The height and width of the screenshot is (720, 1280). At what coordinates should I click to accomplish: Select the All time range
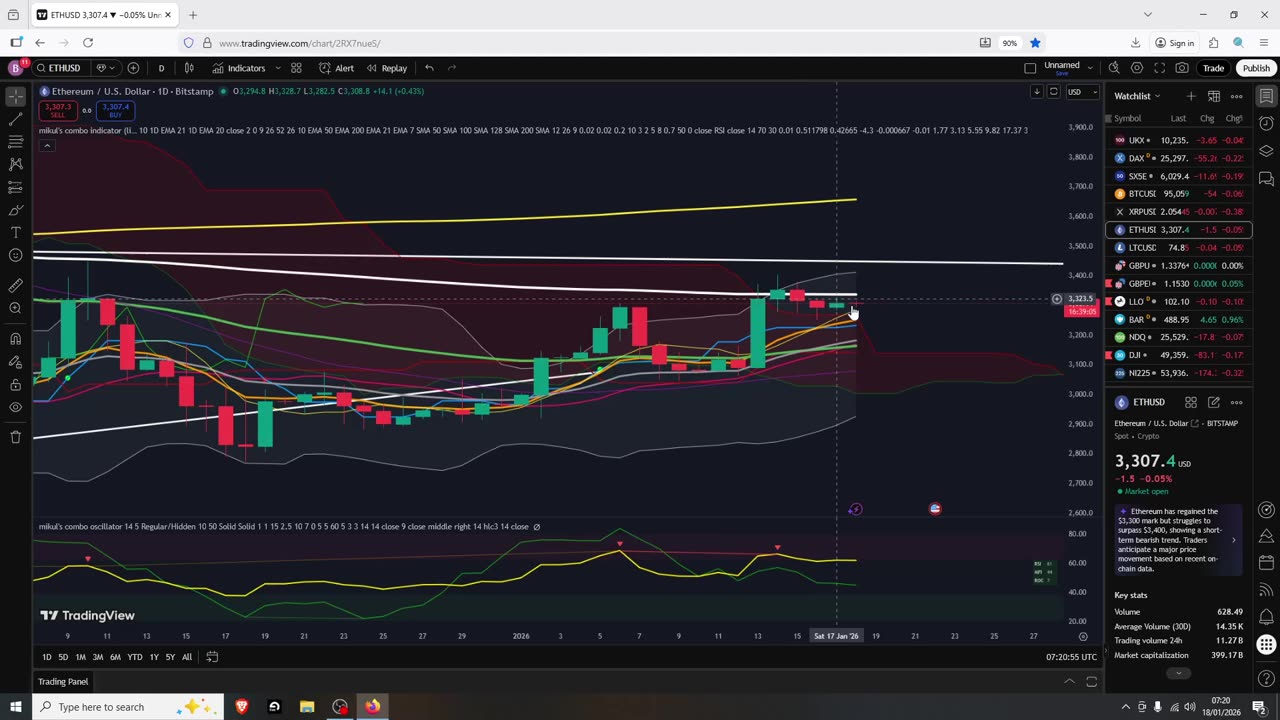click(x=187, y=657)
